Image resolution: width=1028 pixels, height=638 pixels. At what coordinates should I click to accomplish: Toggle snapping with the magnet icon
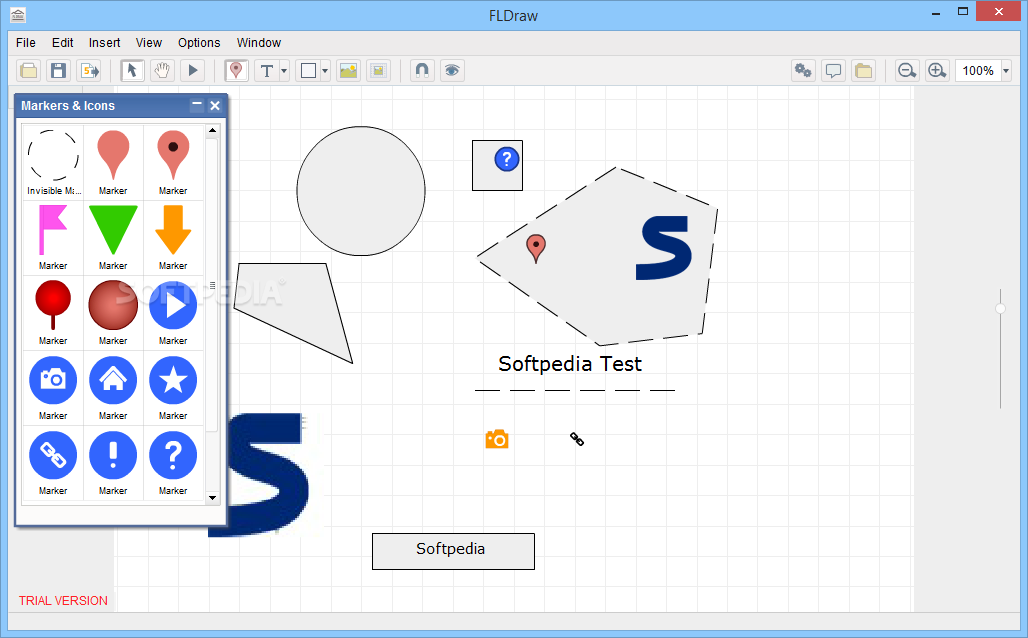pos(422,70)
